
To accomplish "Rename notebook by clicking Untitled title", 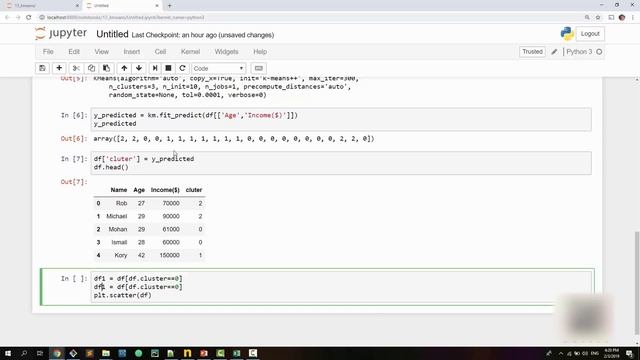I will pos(112,34).
